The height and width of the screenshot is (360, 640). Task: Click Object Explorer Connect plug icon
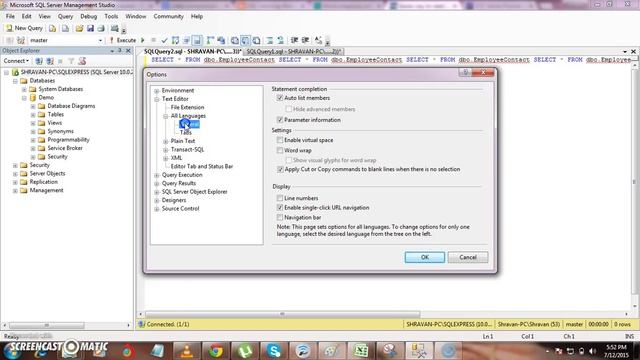click(39, 61)
